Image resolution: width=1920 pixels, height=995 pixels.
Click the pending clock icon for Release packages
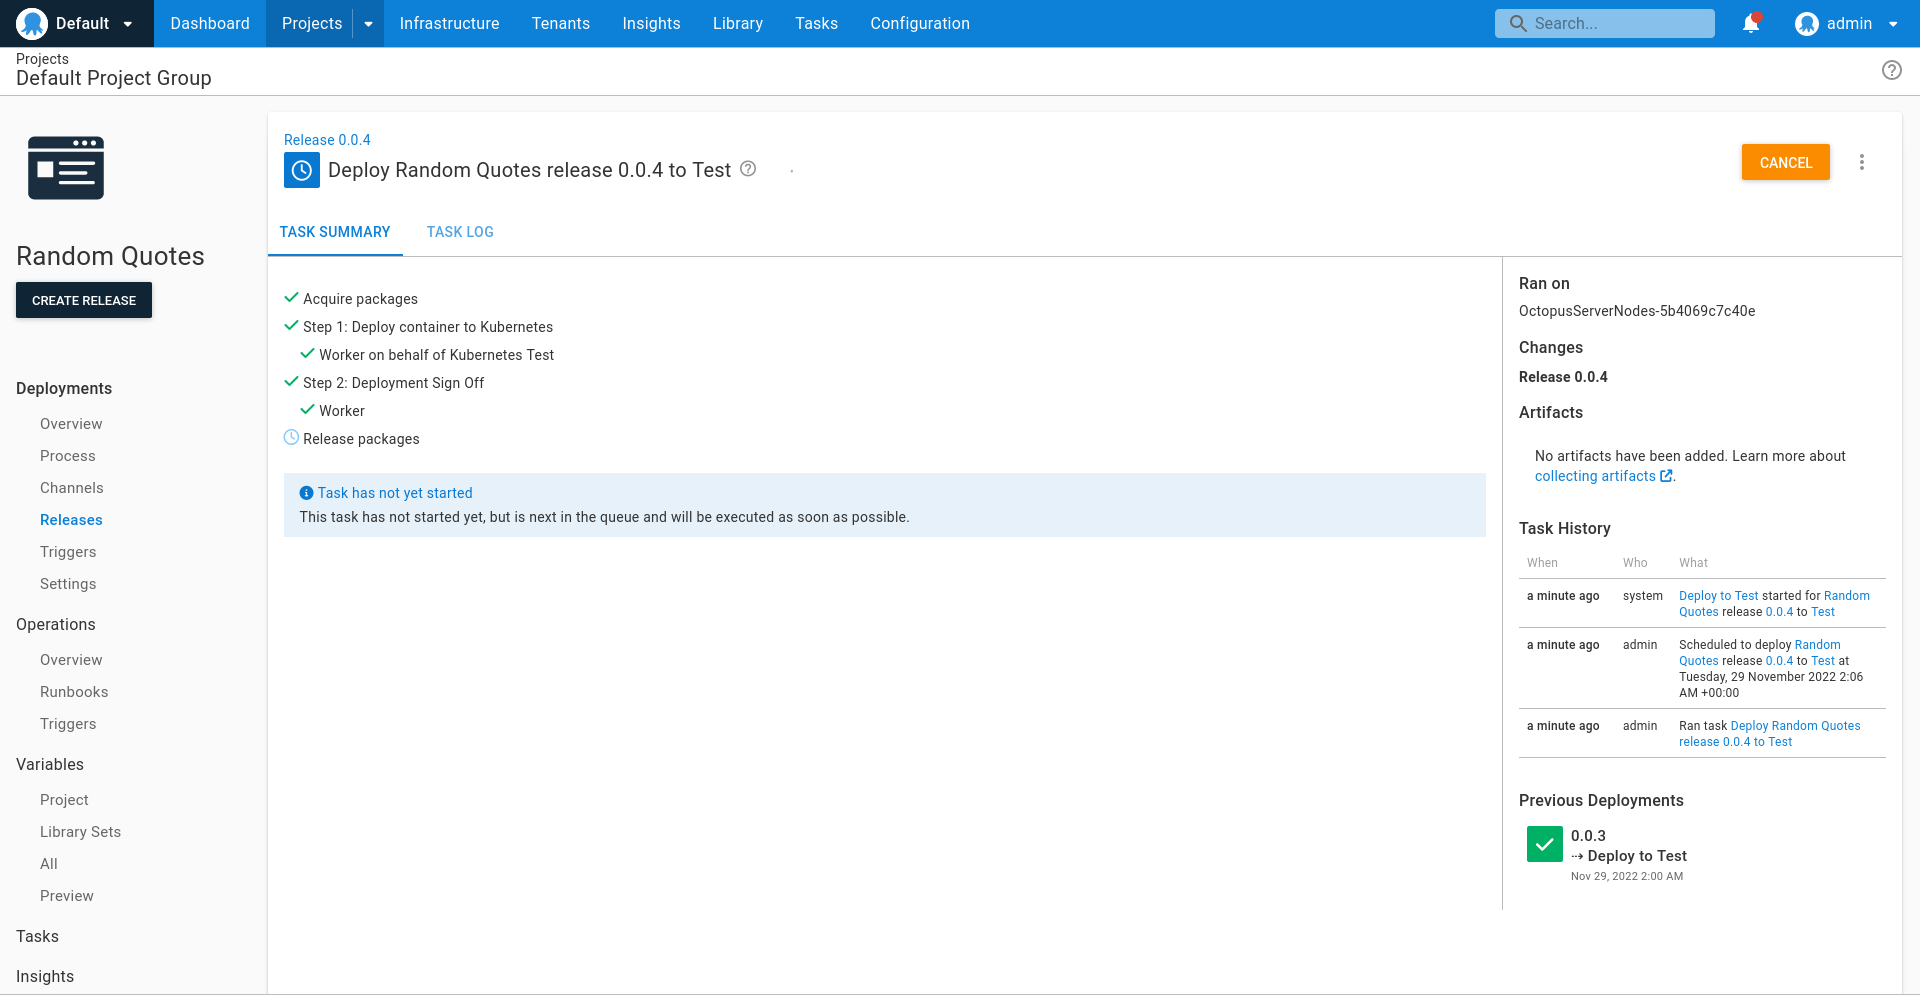(292, 438)
